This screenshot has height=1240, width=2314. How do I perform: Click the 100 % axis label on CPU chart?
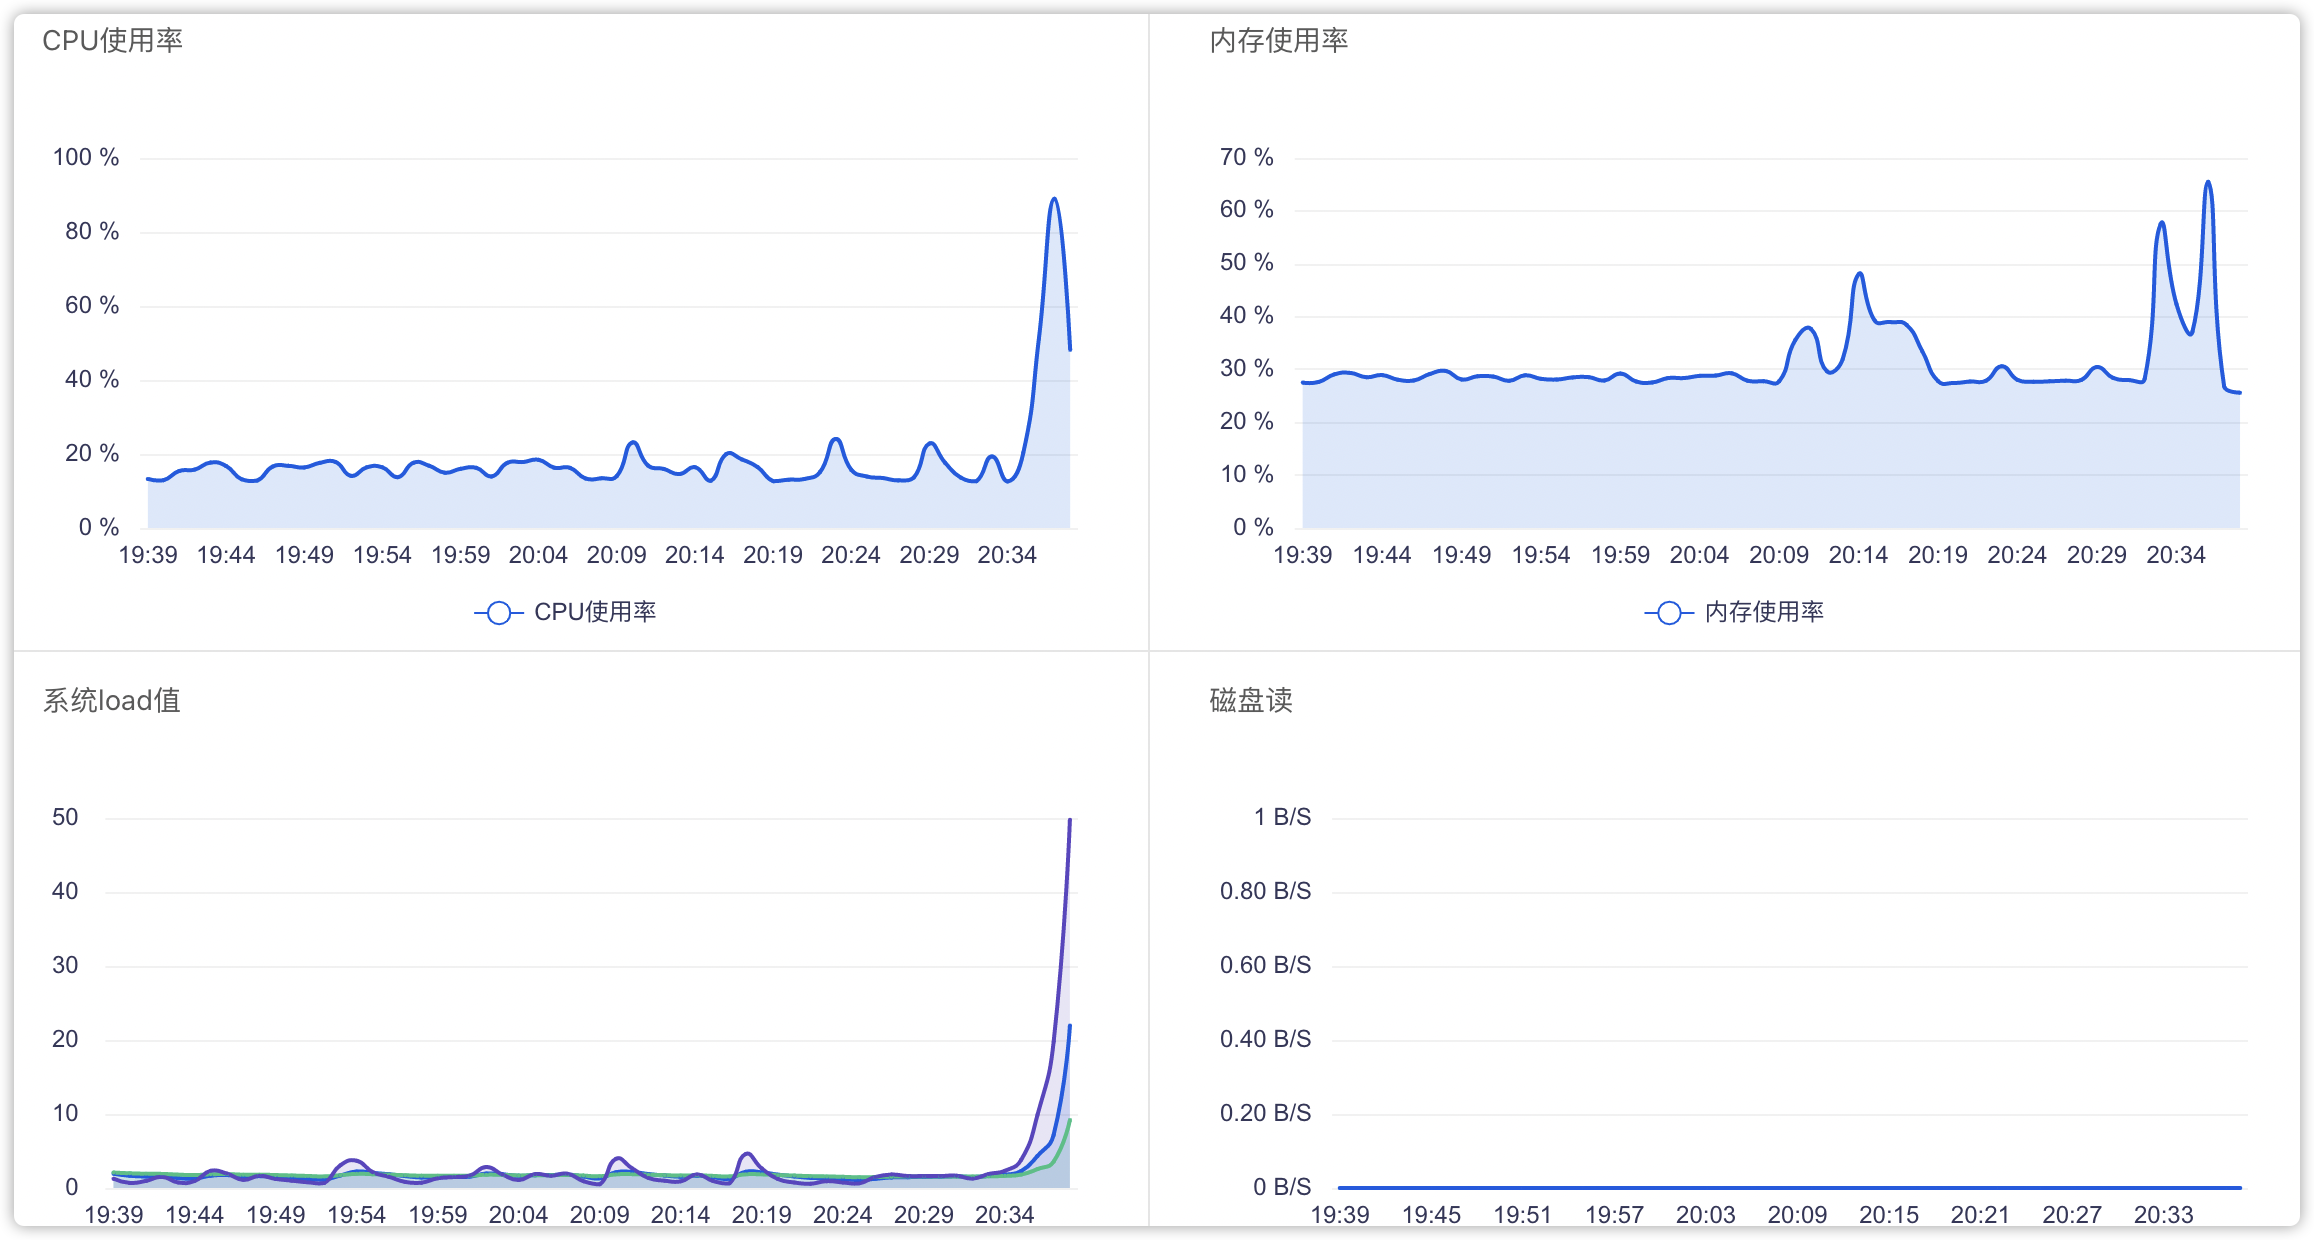point(85,157)
